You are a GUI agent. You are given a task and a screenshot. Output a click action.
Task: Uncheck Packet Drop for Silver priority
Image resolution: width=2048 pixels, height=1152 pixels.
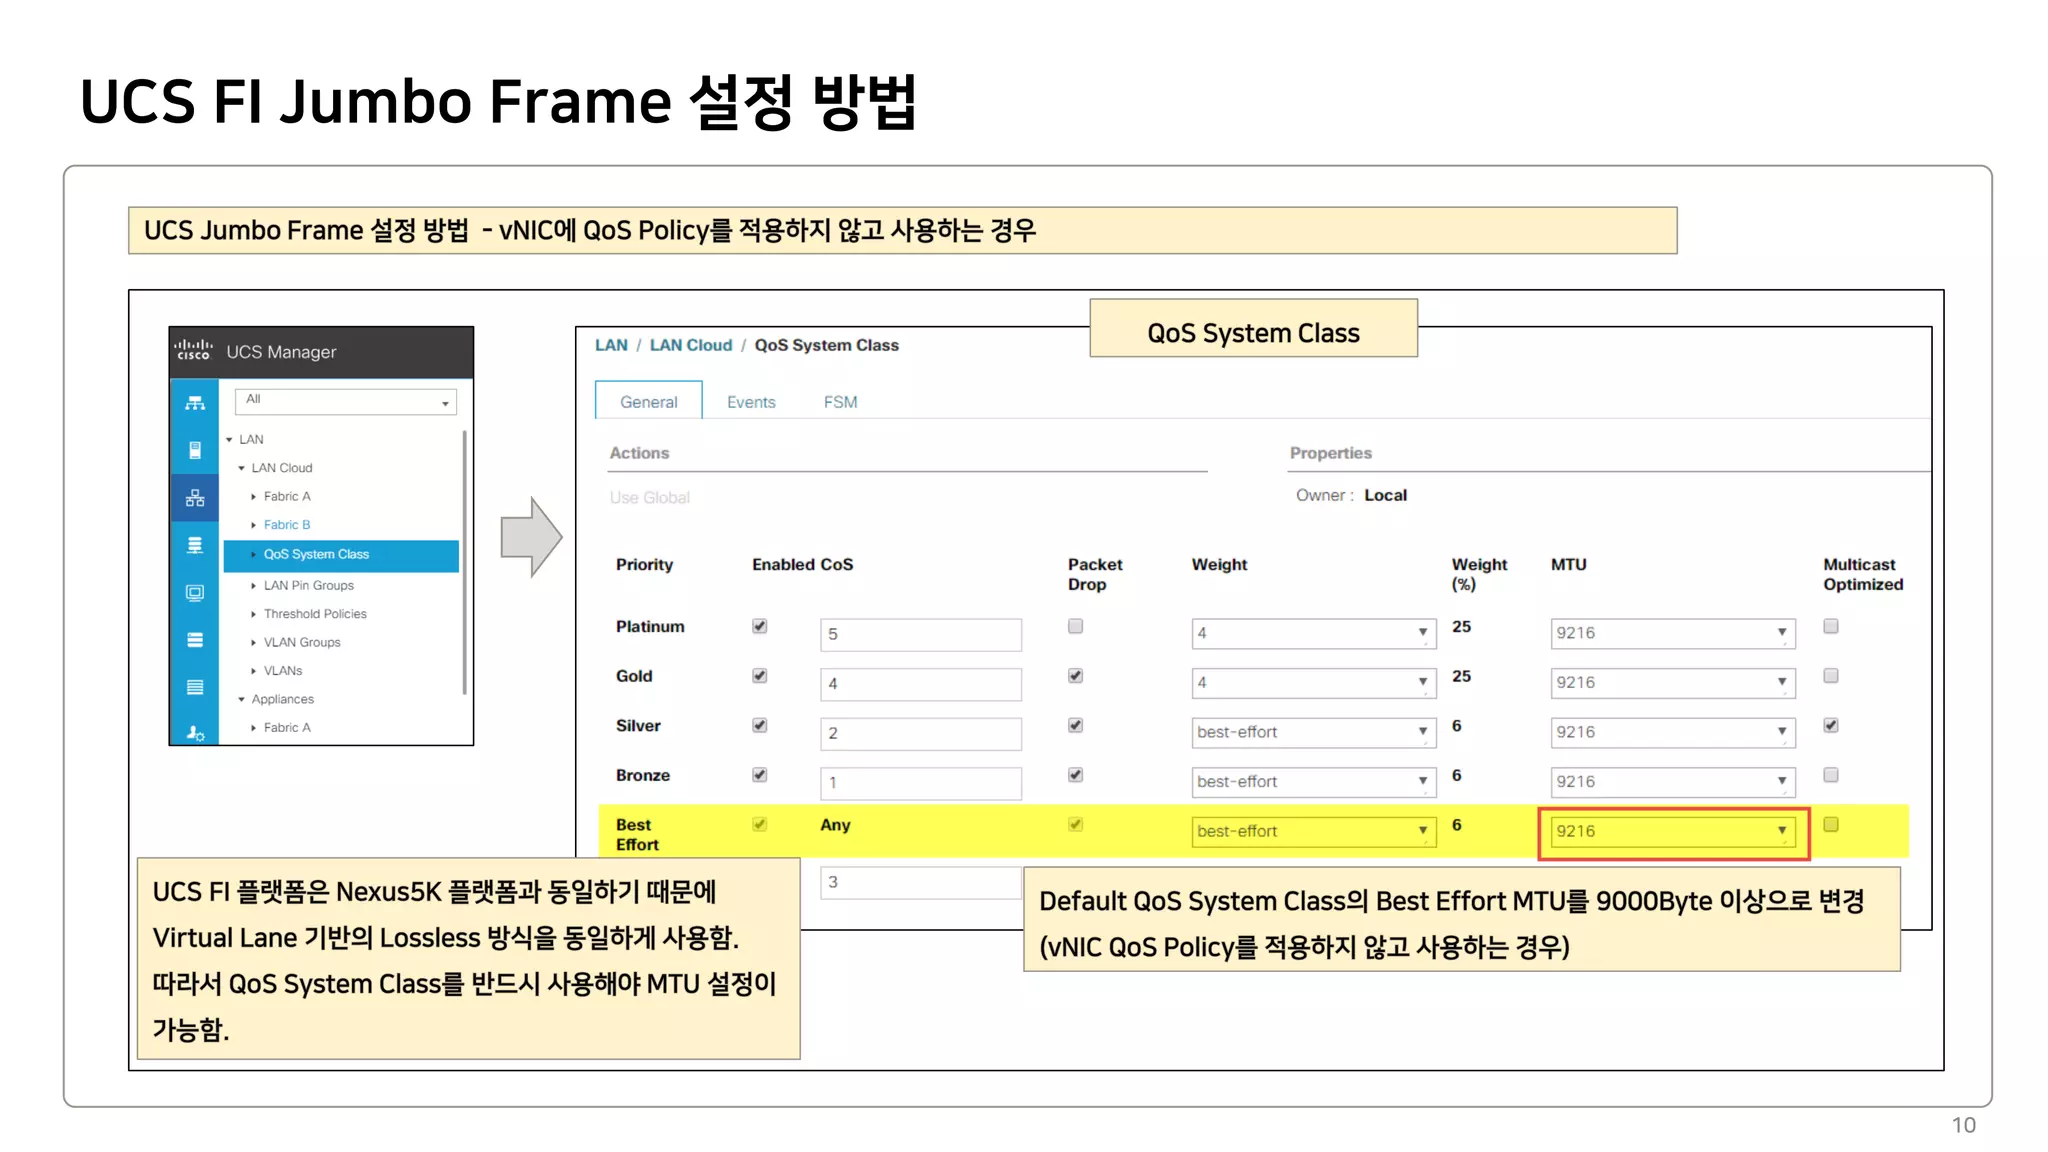(x=1076, y=725)
